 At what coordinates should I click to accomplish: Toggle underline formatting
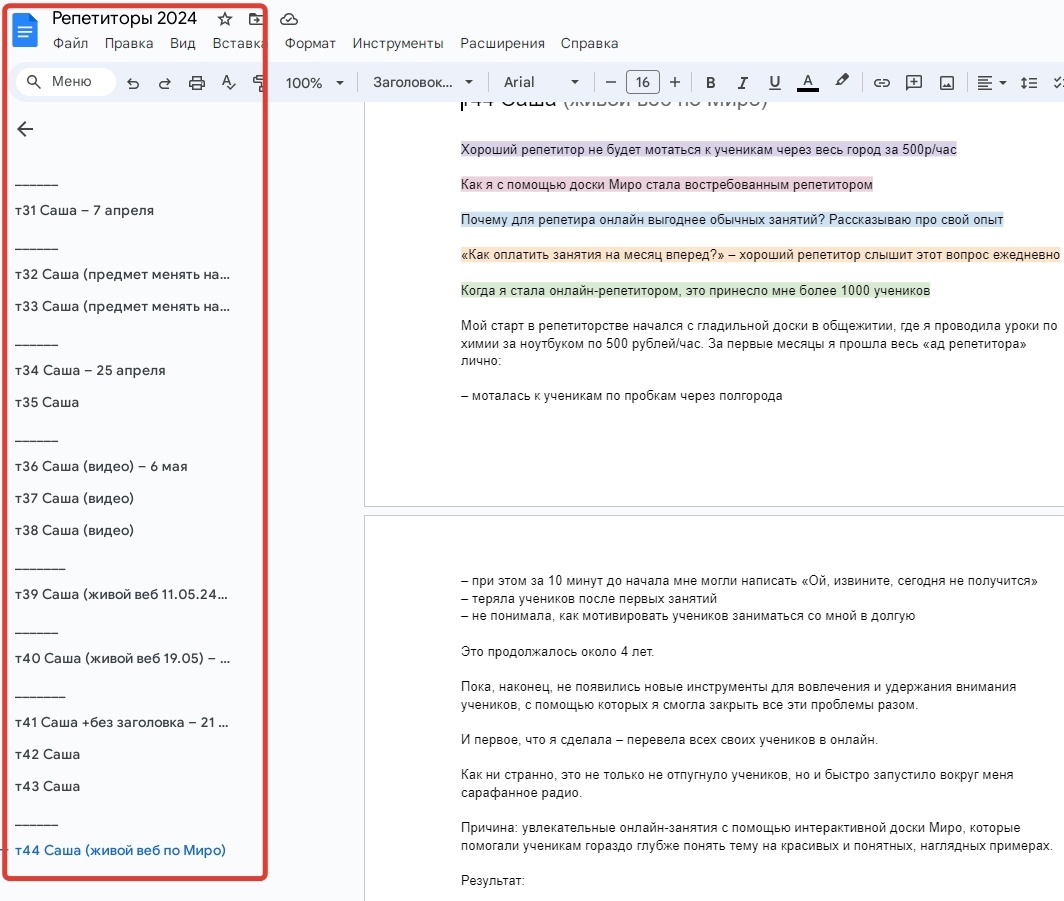coord(774,82)
